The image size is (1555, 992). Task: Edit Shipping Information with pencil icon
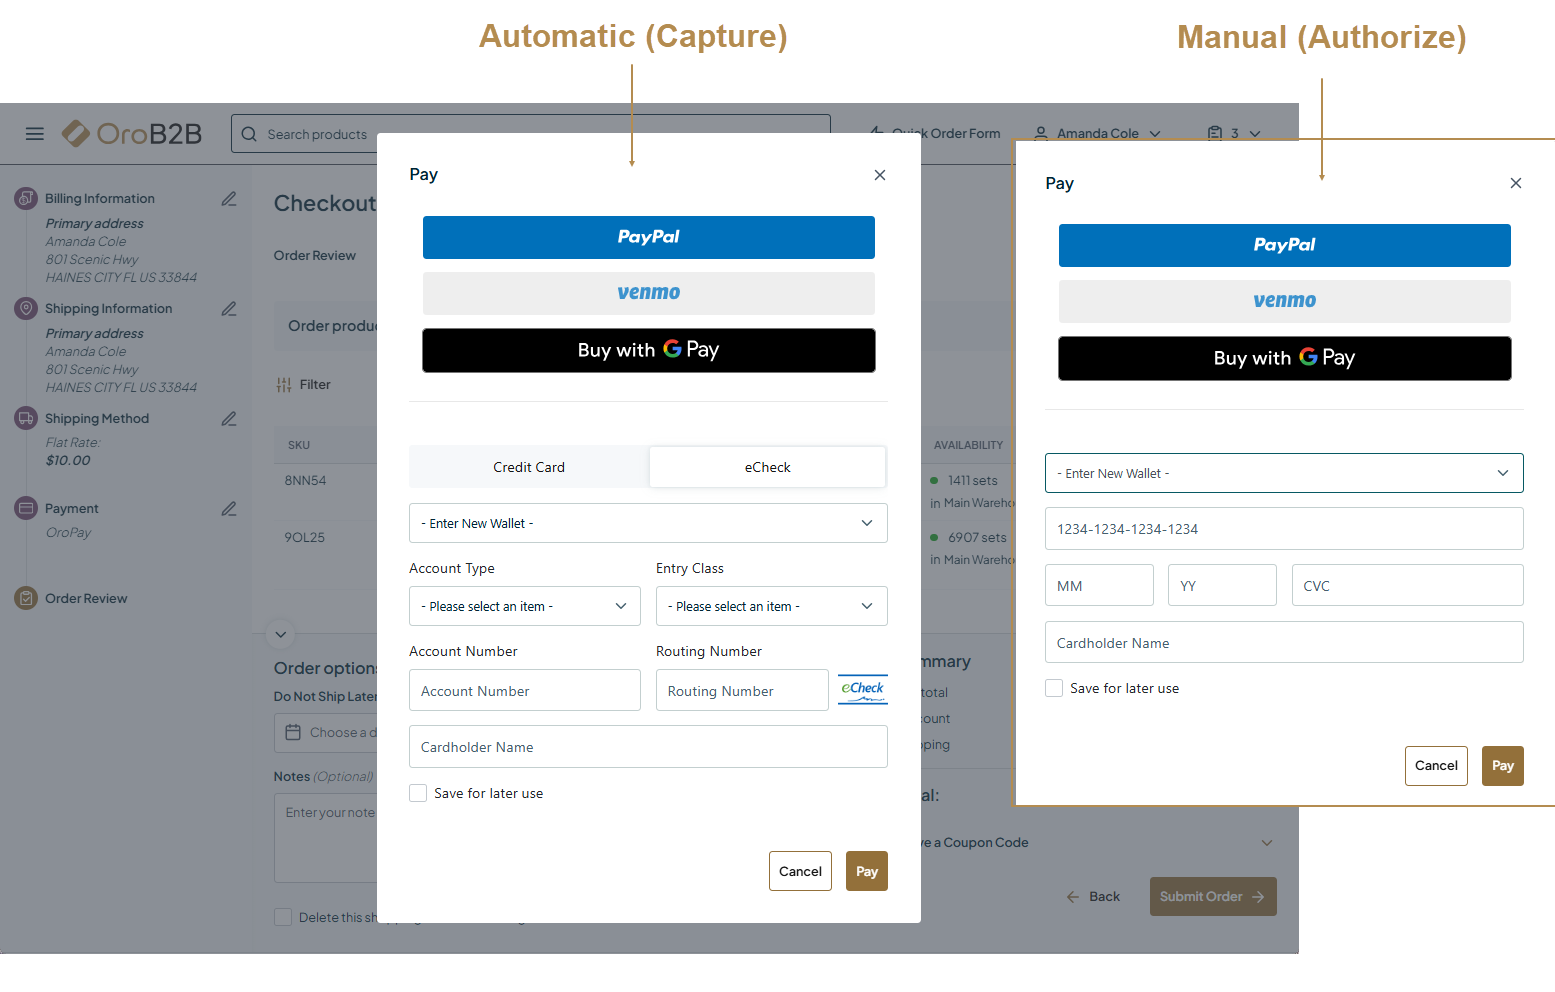229,309
